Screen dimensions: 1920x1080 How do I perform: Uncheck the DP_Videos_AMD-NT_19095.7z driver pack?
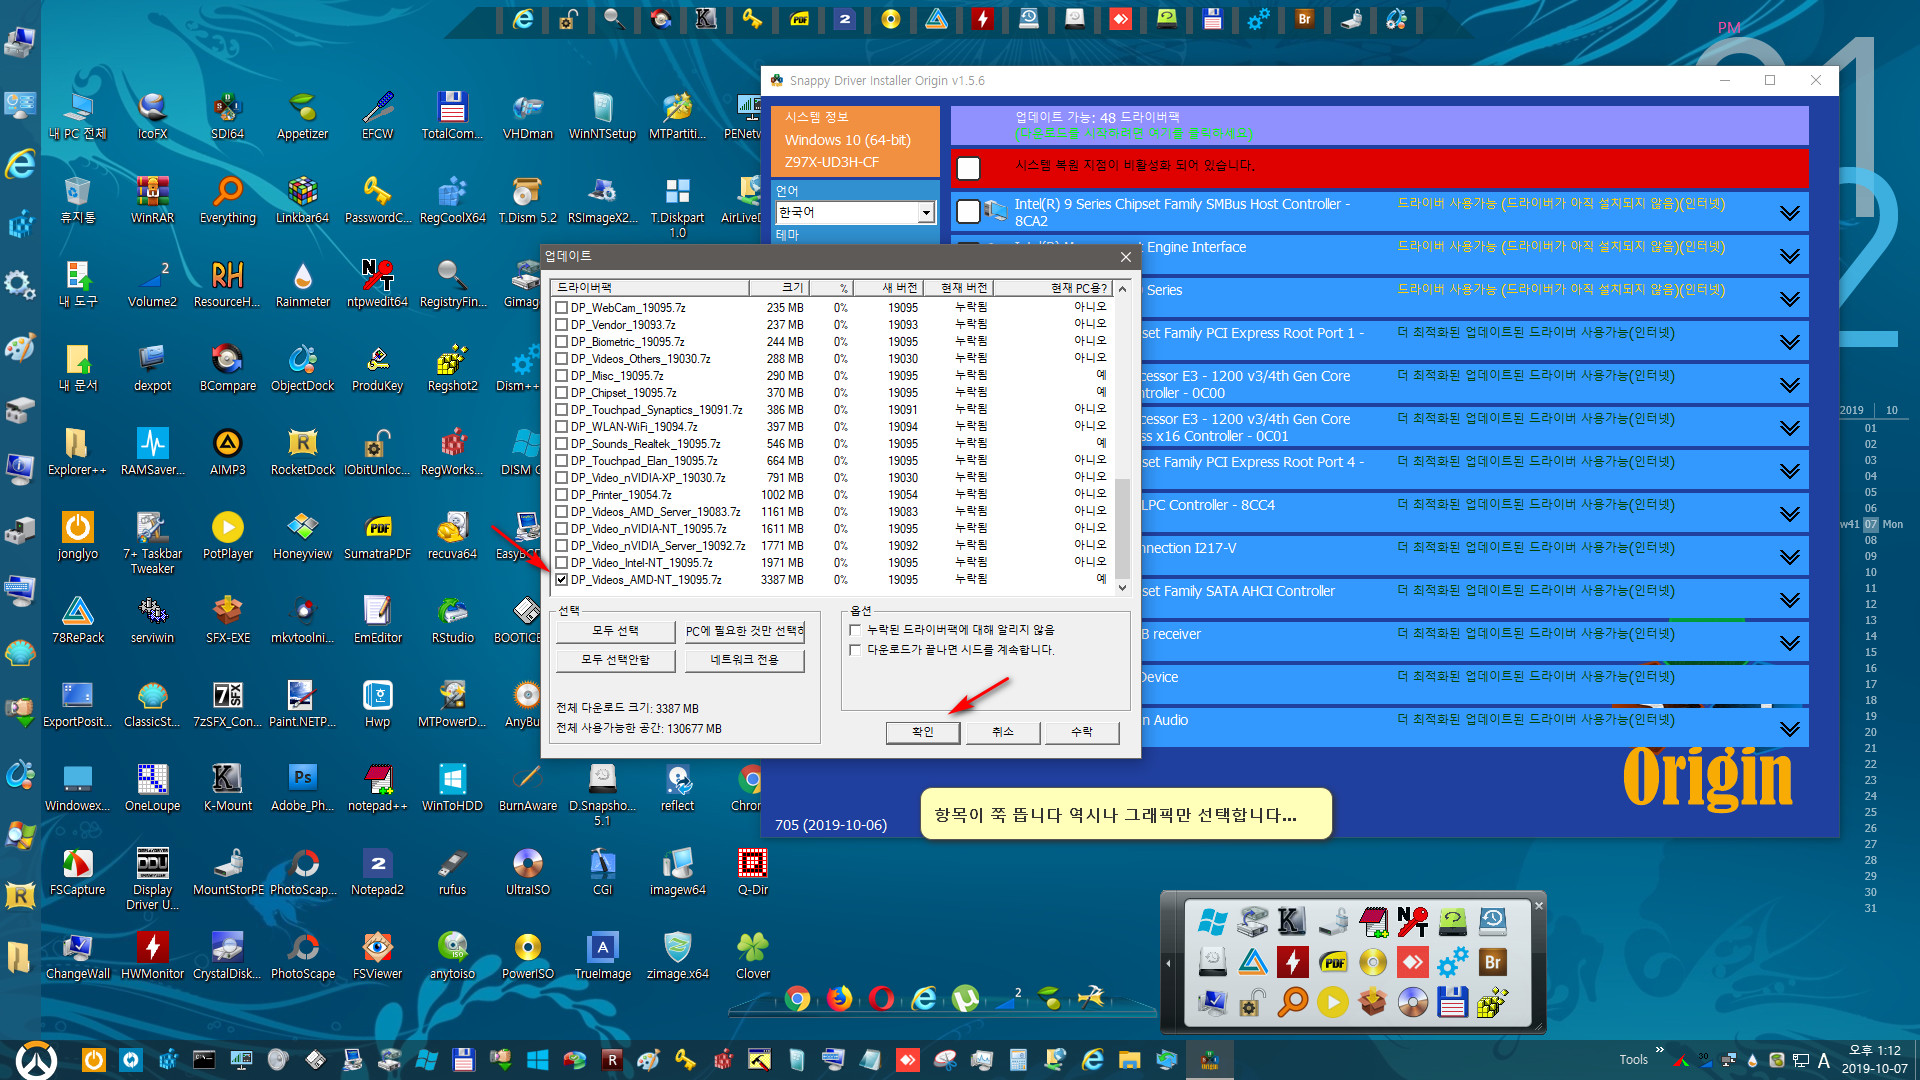(x=562, y=580)
